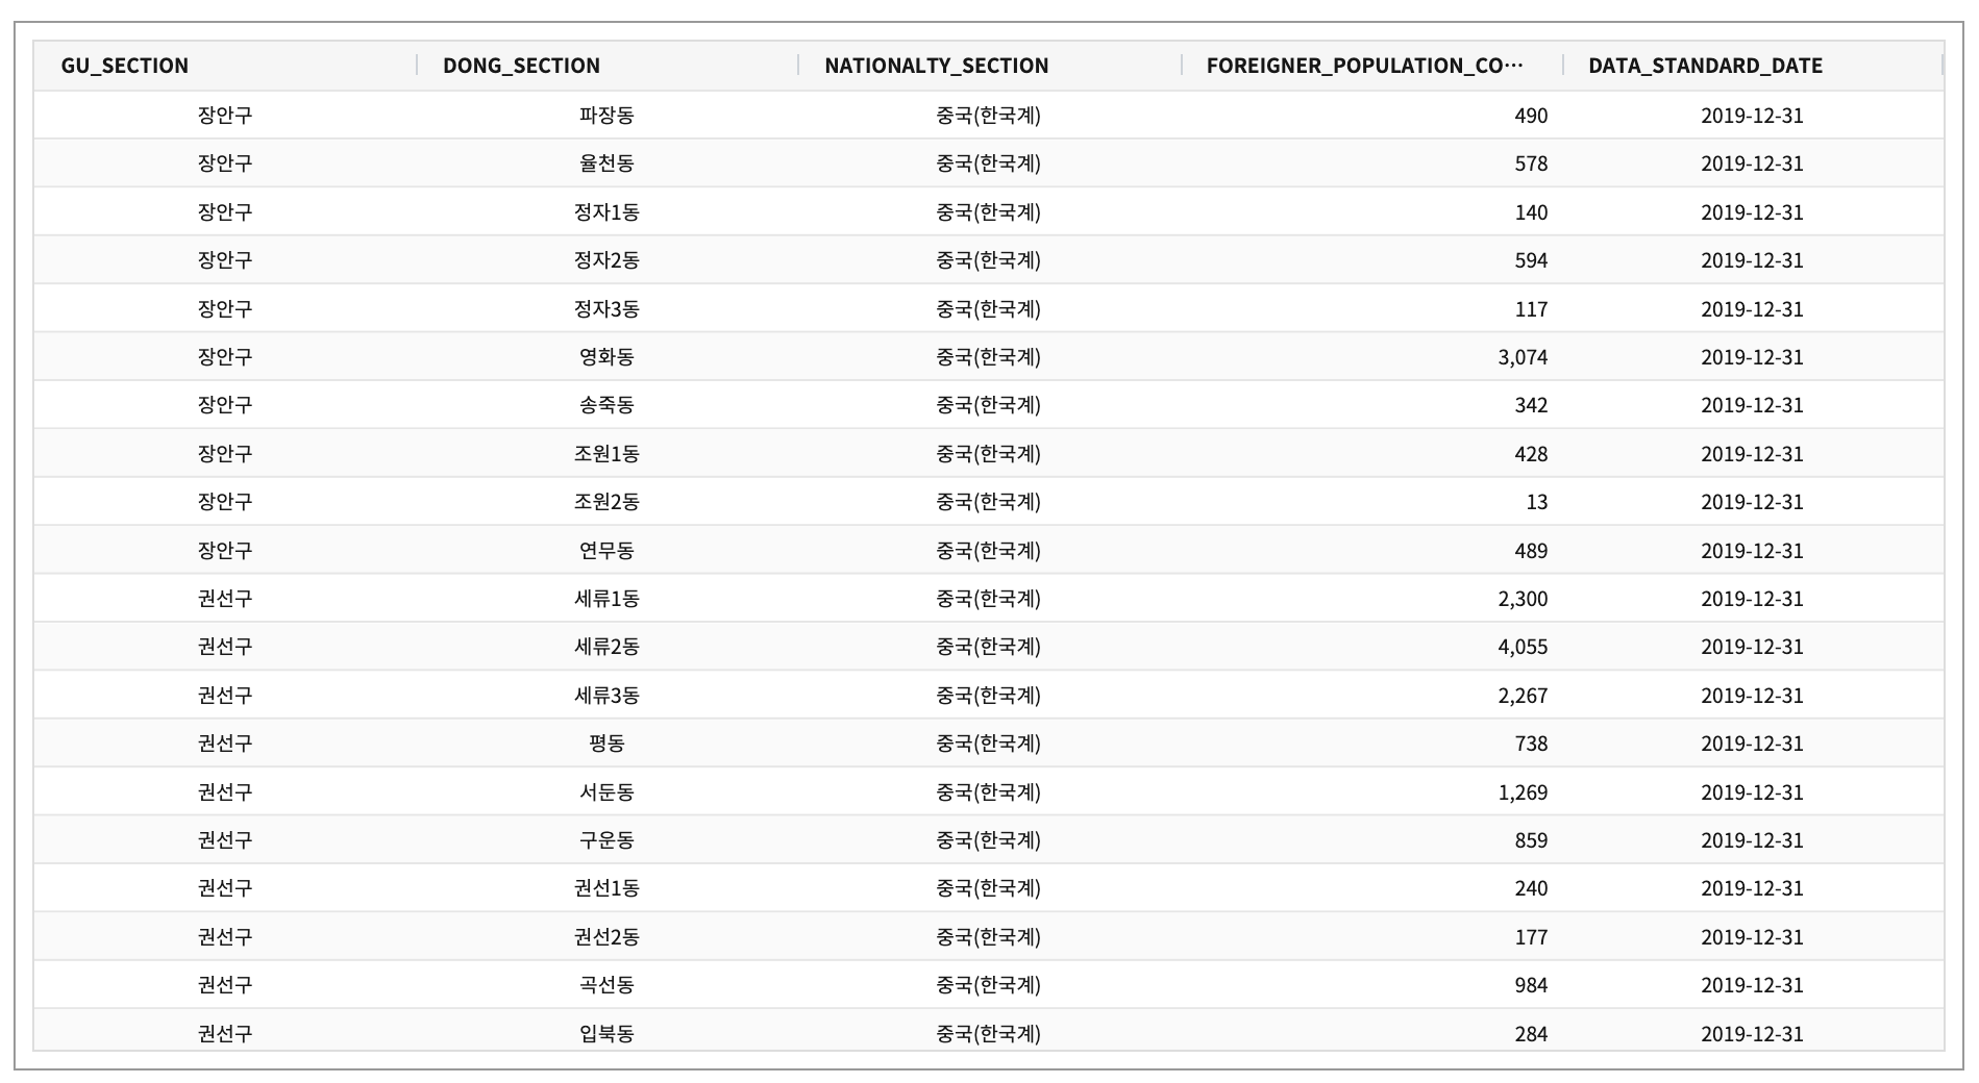Select the 구운동 cell
The height and width of the screenshot is (1083, 1979).
[x=607, y=840]
